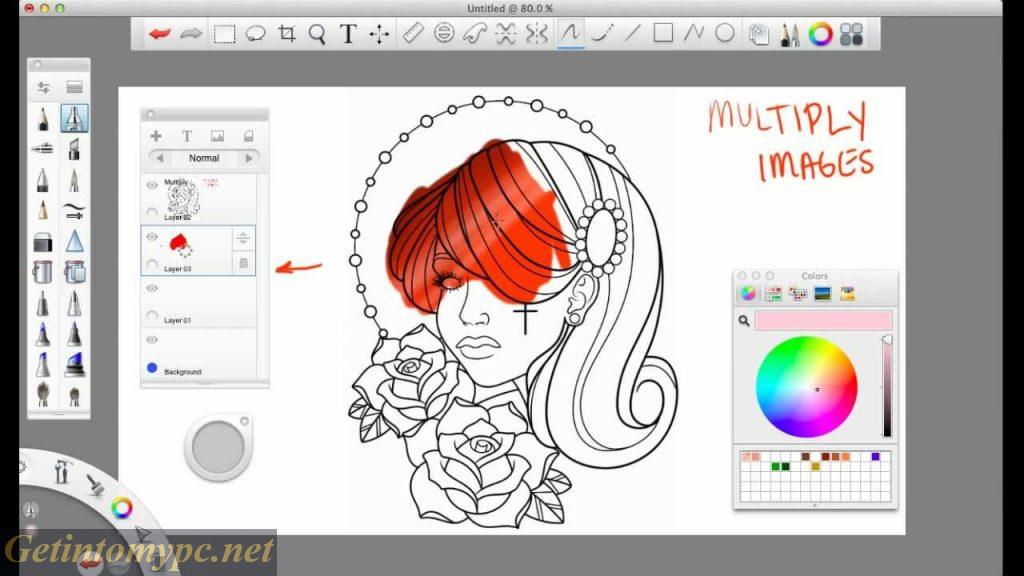Select the Pencil brush in brush palette
This screenshot has width=1024, height=576.
(x=43, y=119)
